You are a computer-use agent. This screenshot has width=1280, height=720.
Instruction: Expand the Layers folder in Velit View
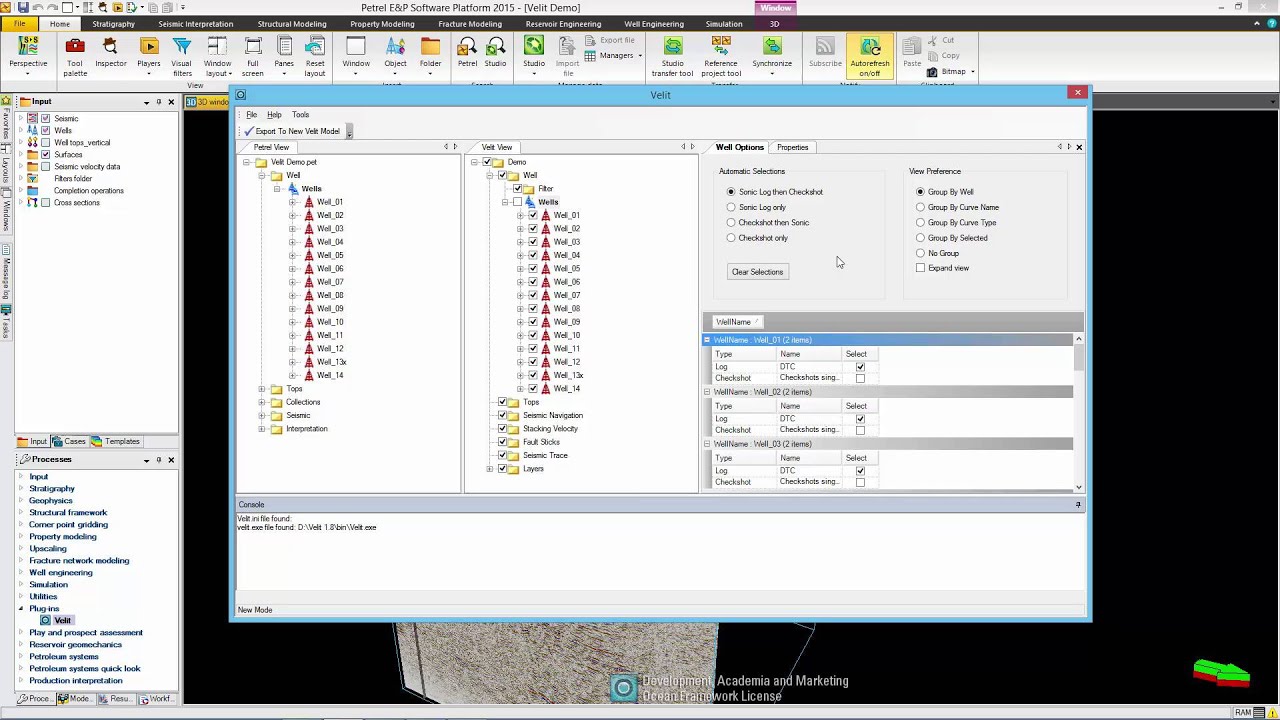(490, 469)
